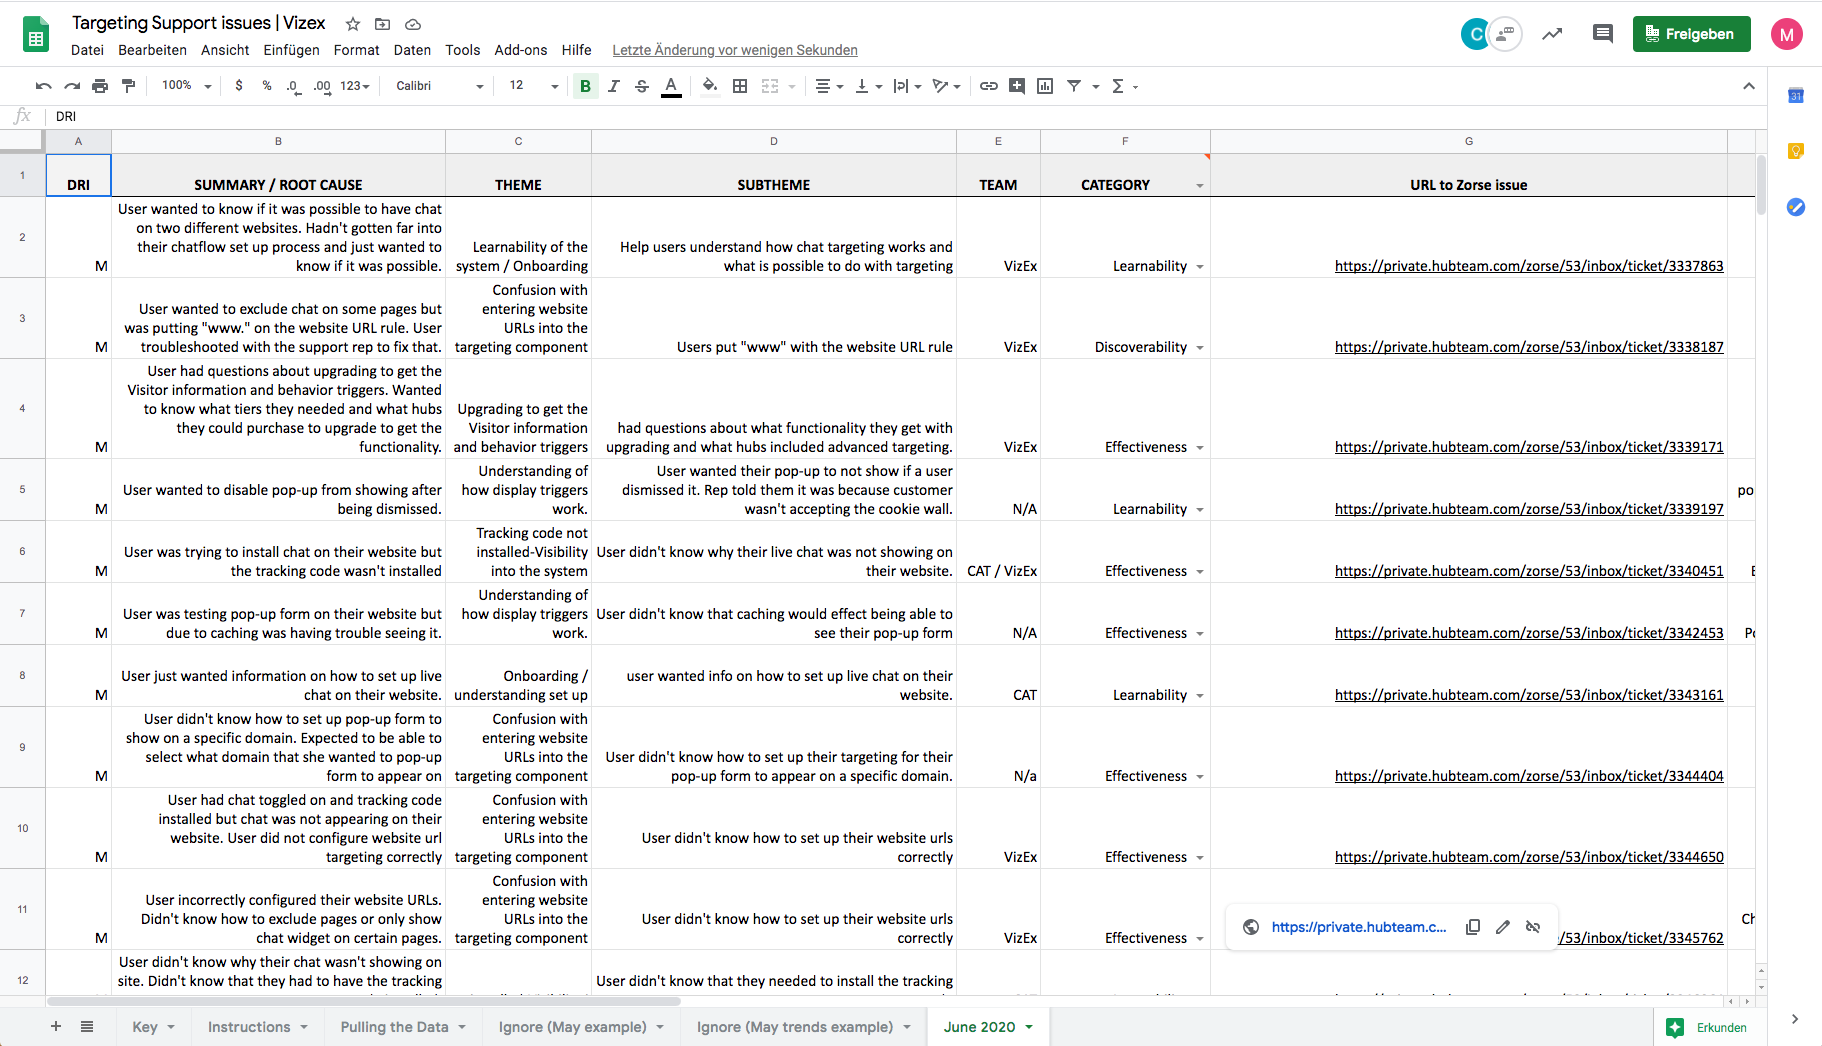The width and height of the screenshot is (1822, 1046).
Task: Open the text color picker
Action: pyautogui.click(x=672, y=86)
